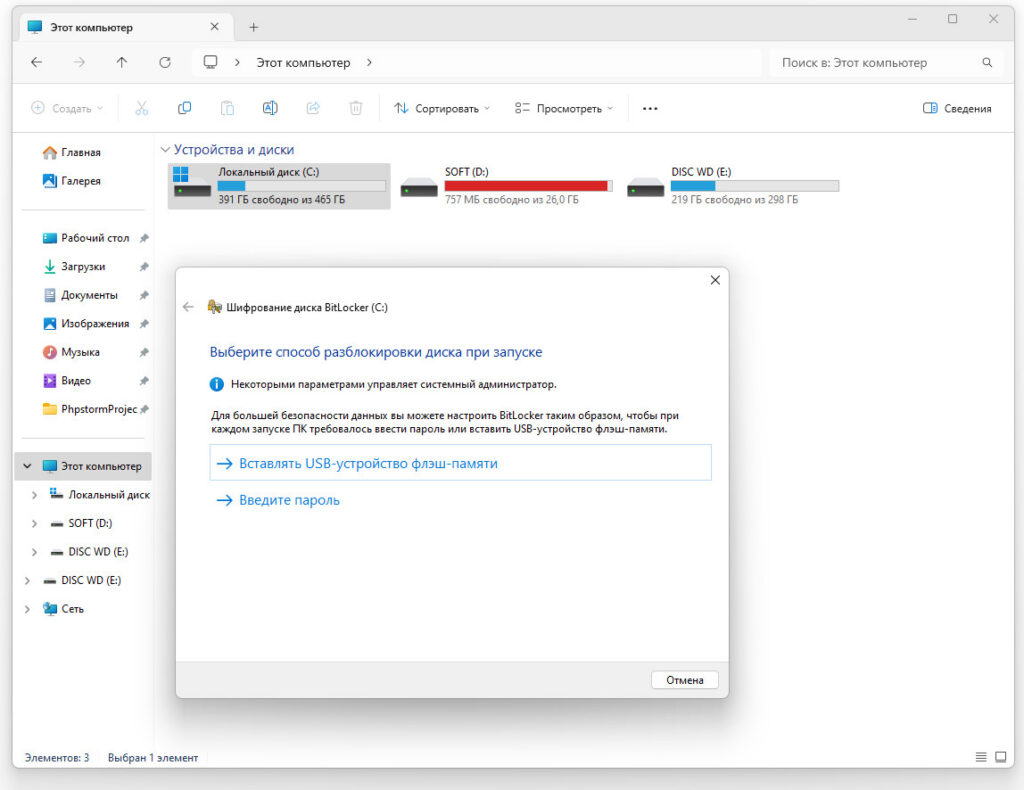1024x790 pixels.
Task: Go back with the Explorer back arrow
Action: pyautogui.click(x=37, y=62)
